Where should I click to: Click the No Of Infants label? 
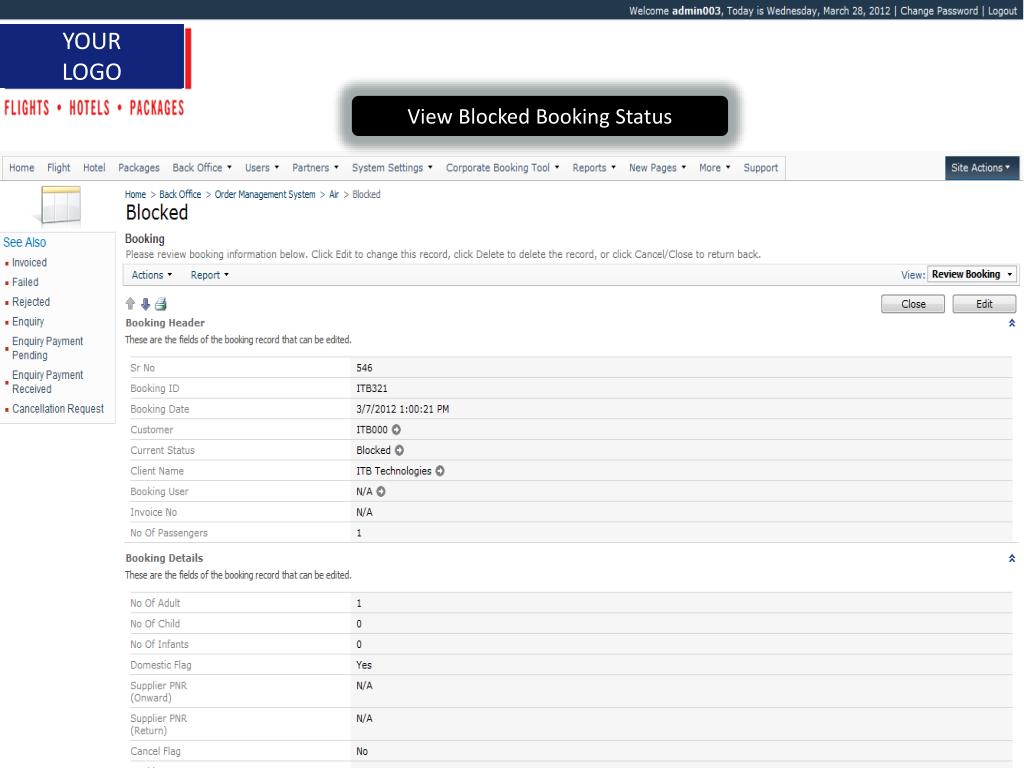click(x=159, y=645)
